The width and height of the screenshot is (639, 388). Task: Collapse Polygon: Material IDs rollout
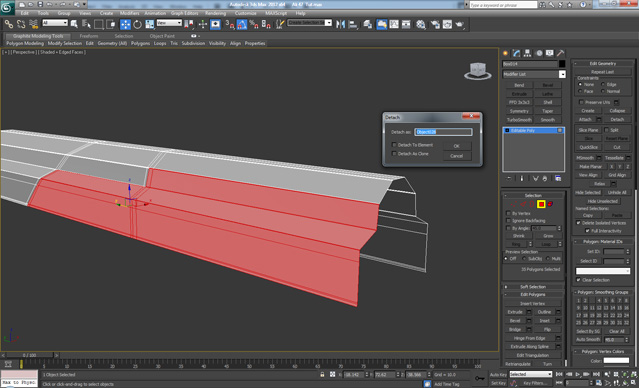[603, 242]
